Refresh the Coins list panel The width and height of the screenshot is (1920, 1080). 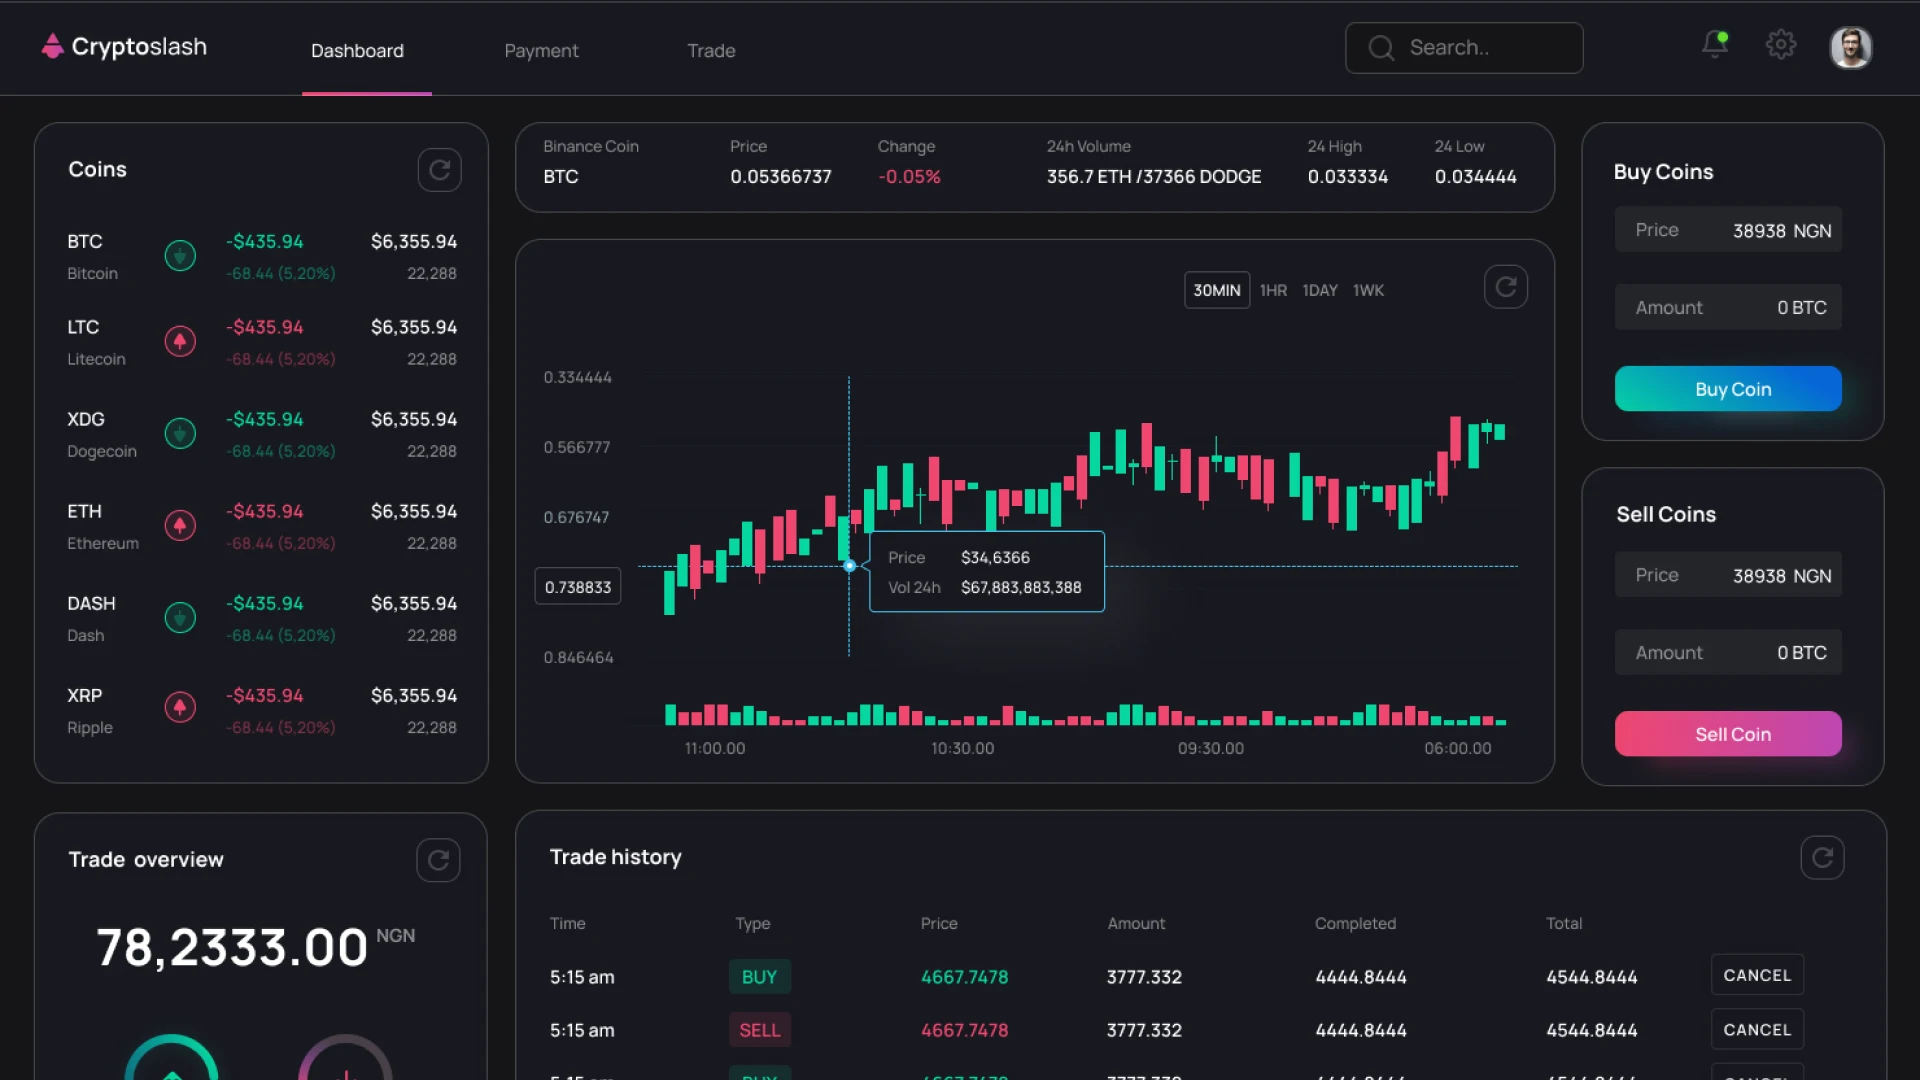(x=439, y=170)
